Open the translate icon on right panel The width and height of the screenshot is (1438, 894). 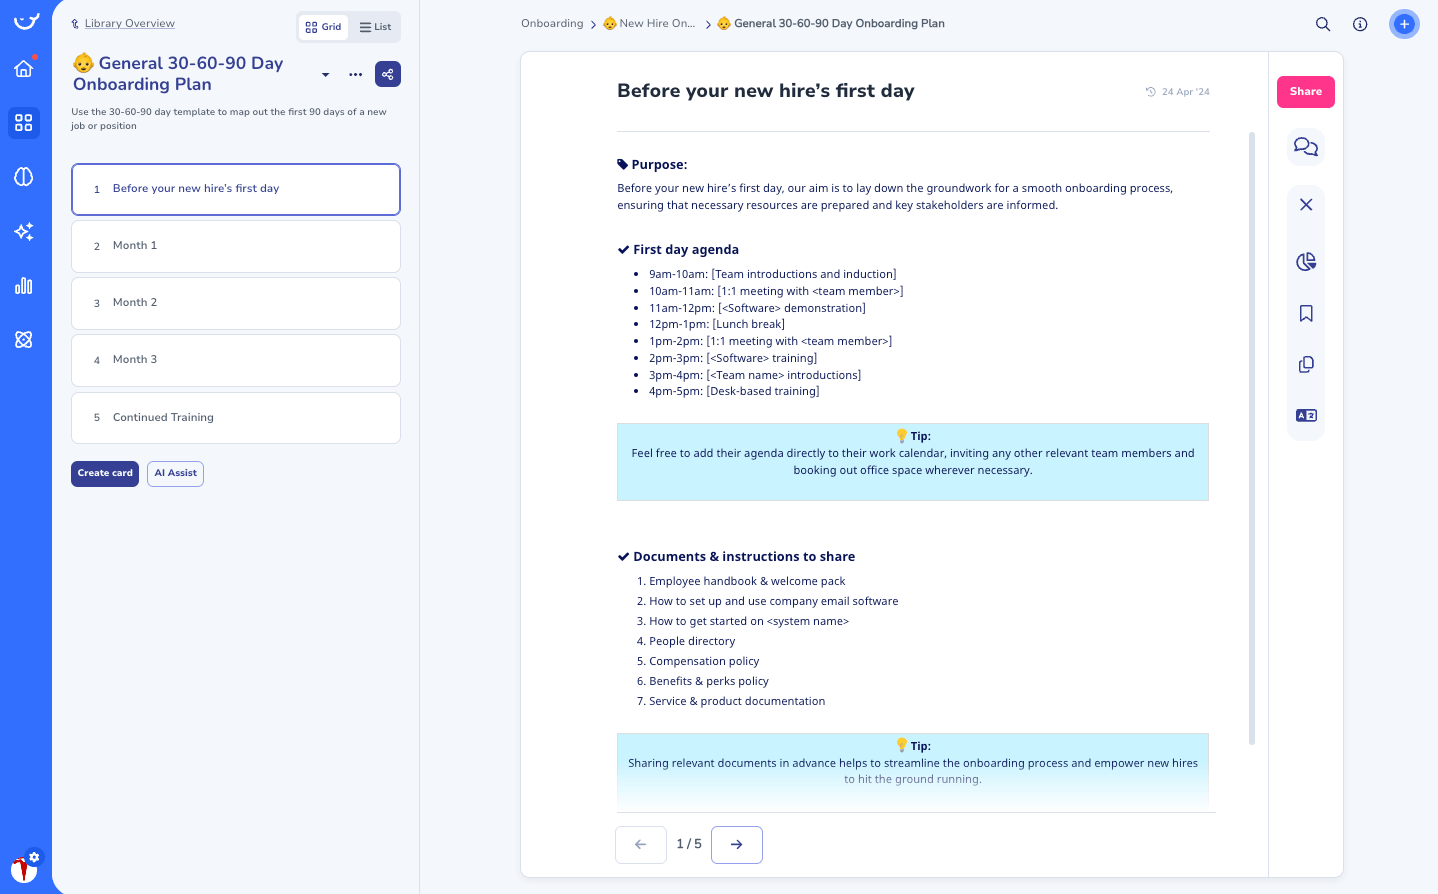click(x=1306, y=415)
